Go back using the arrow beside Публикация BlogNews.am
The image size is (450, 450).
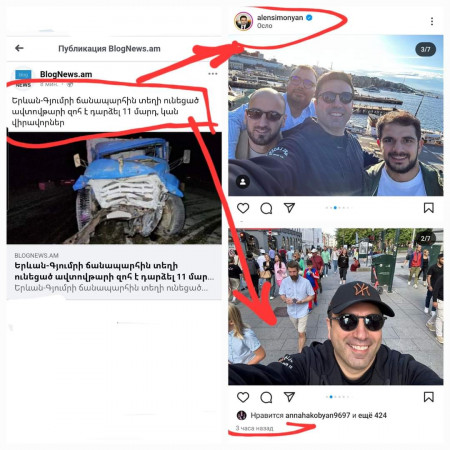click(19, 48)
